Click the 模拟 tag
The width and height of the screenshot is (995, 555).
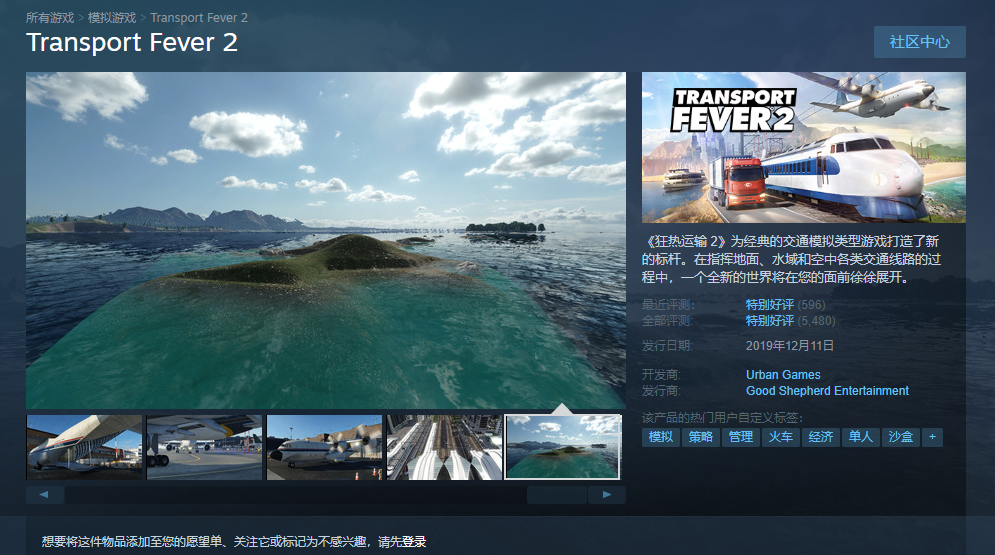661,437
